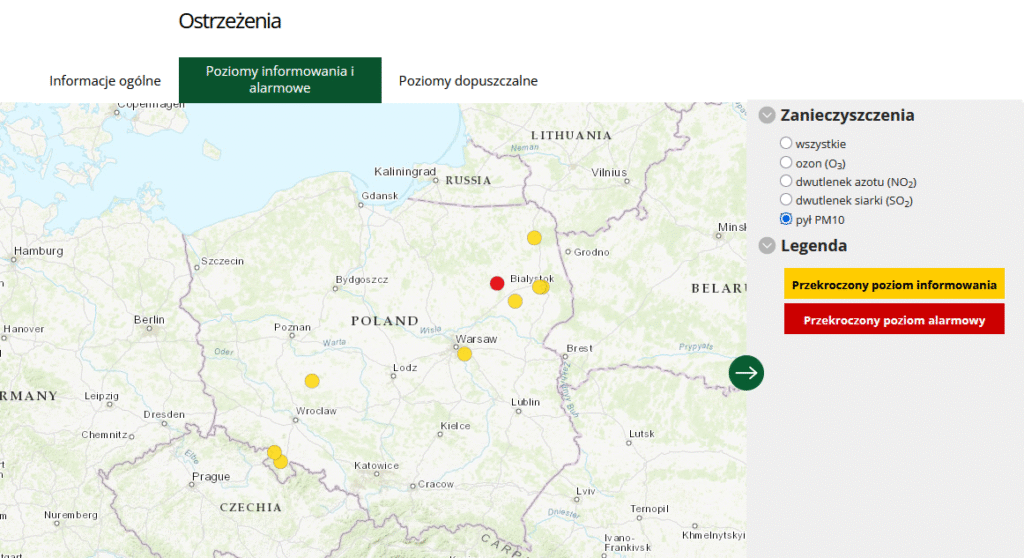Image resolution: width=1024 pixels, height=558 pixels.
Task: Click the Berlin city label
Action: [149, 320]
